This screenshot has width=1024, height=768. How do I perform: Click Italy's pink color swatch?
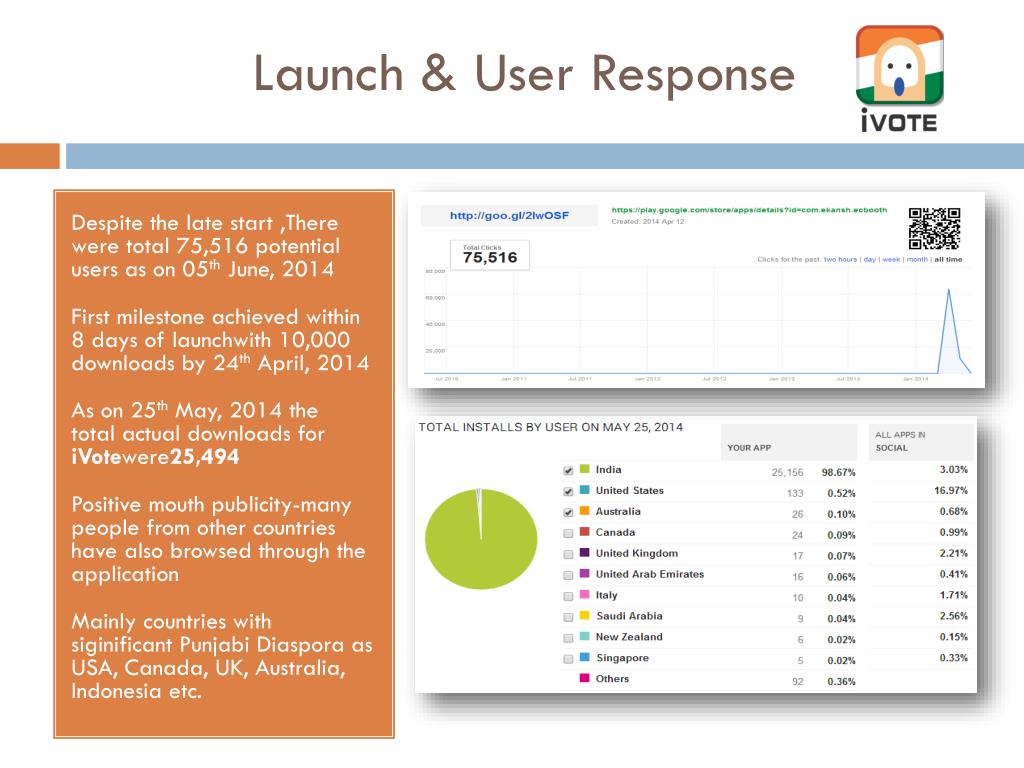point(584,594)
